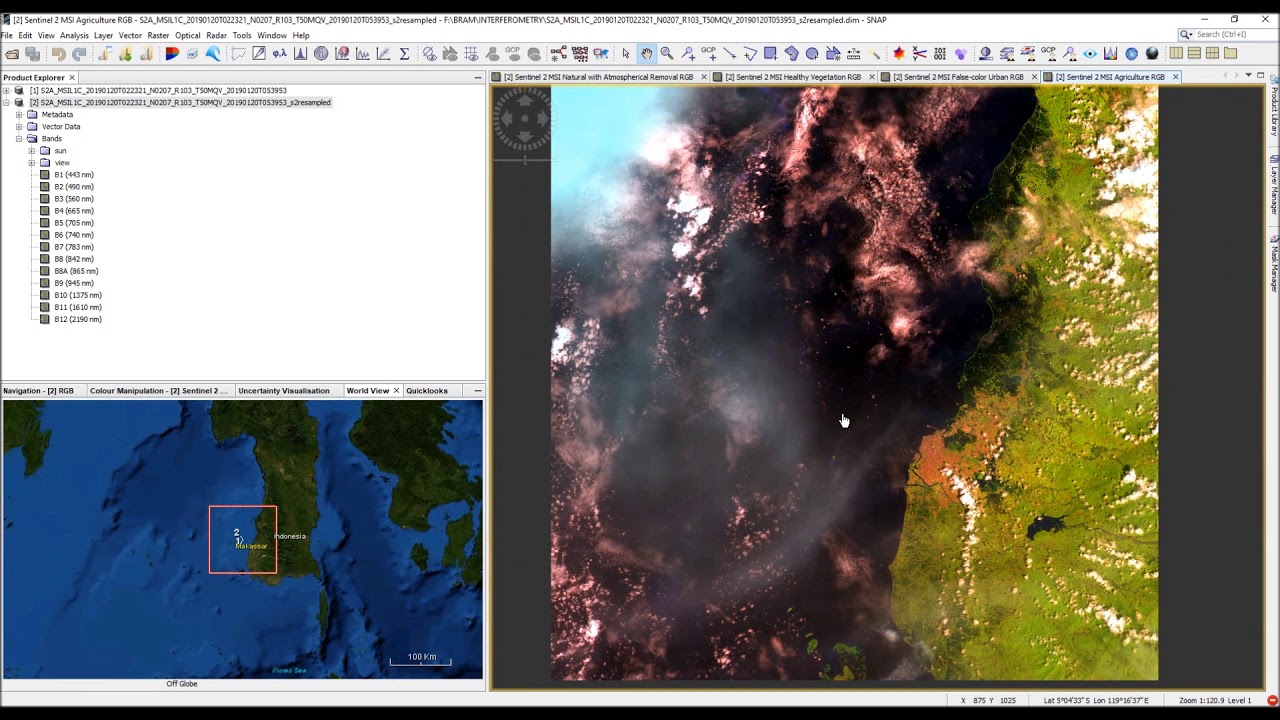1280x720 pixels.
Task: Click the Search input field
Action: [x=1234, y=34]
